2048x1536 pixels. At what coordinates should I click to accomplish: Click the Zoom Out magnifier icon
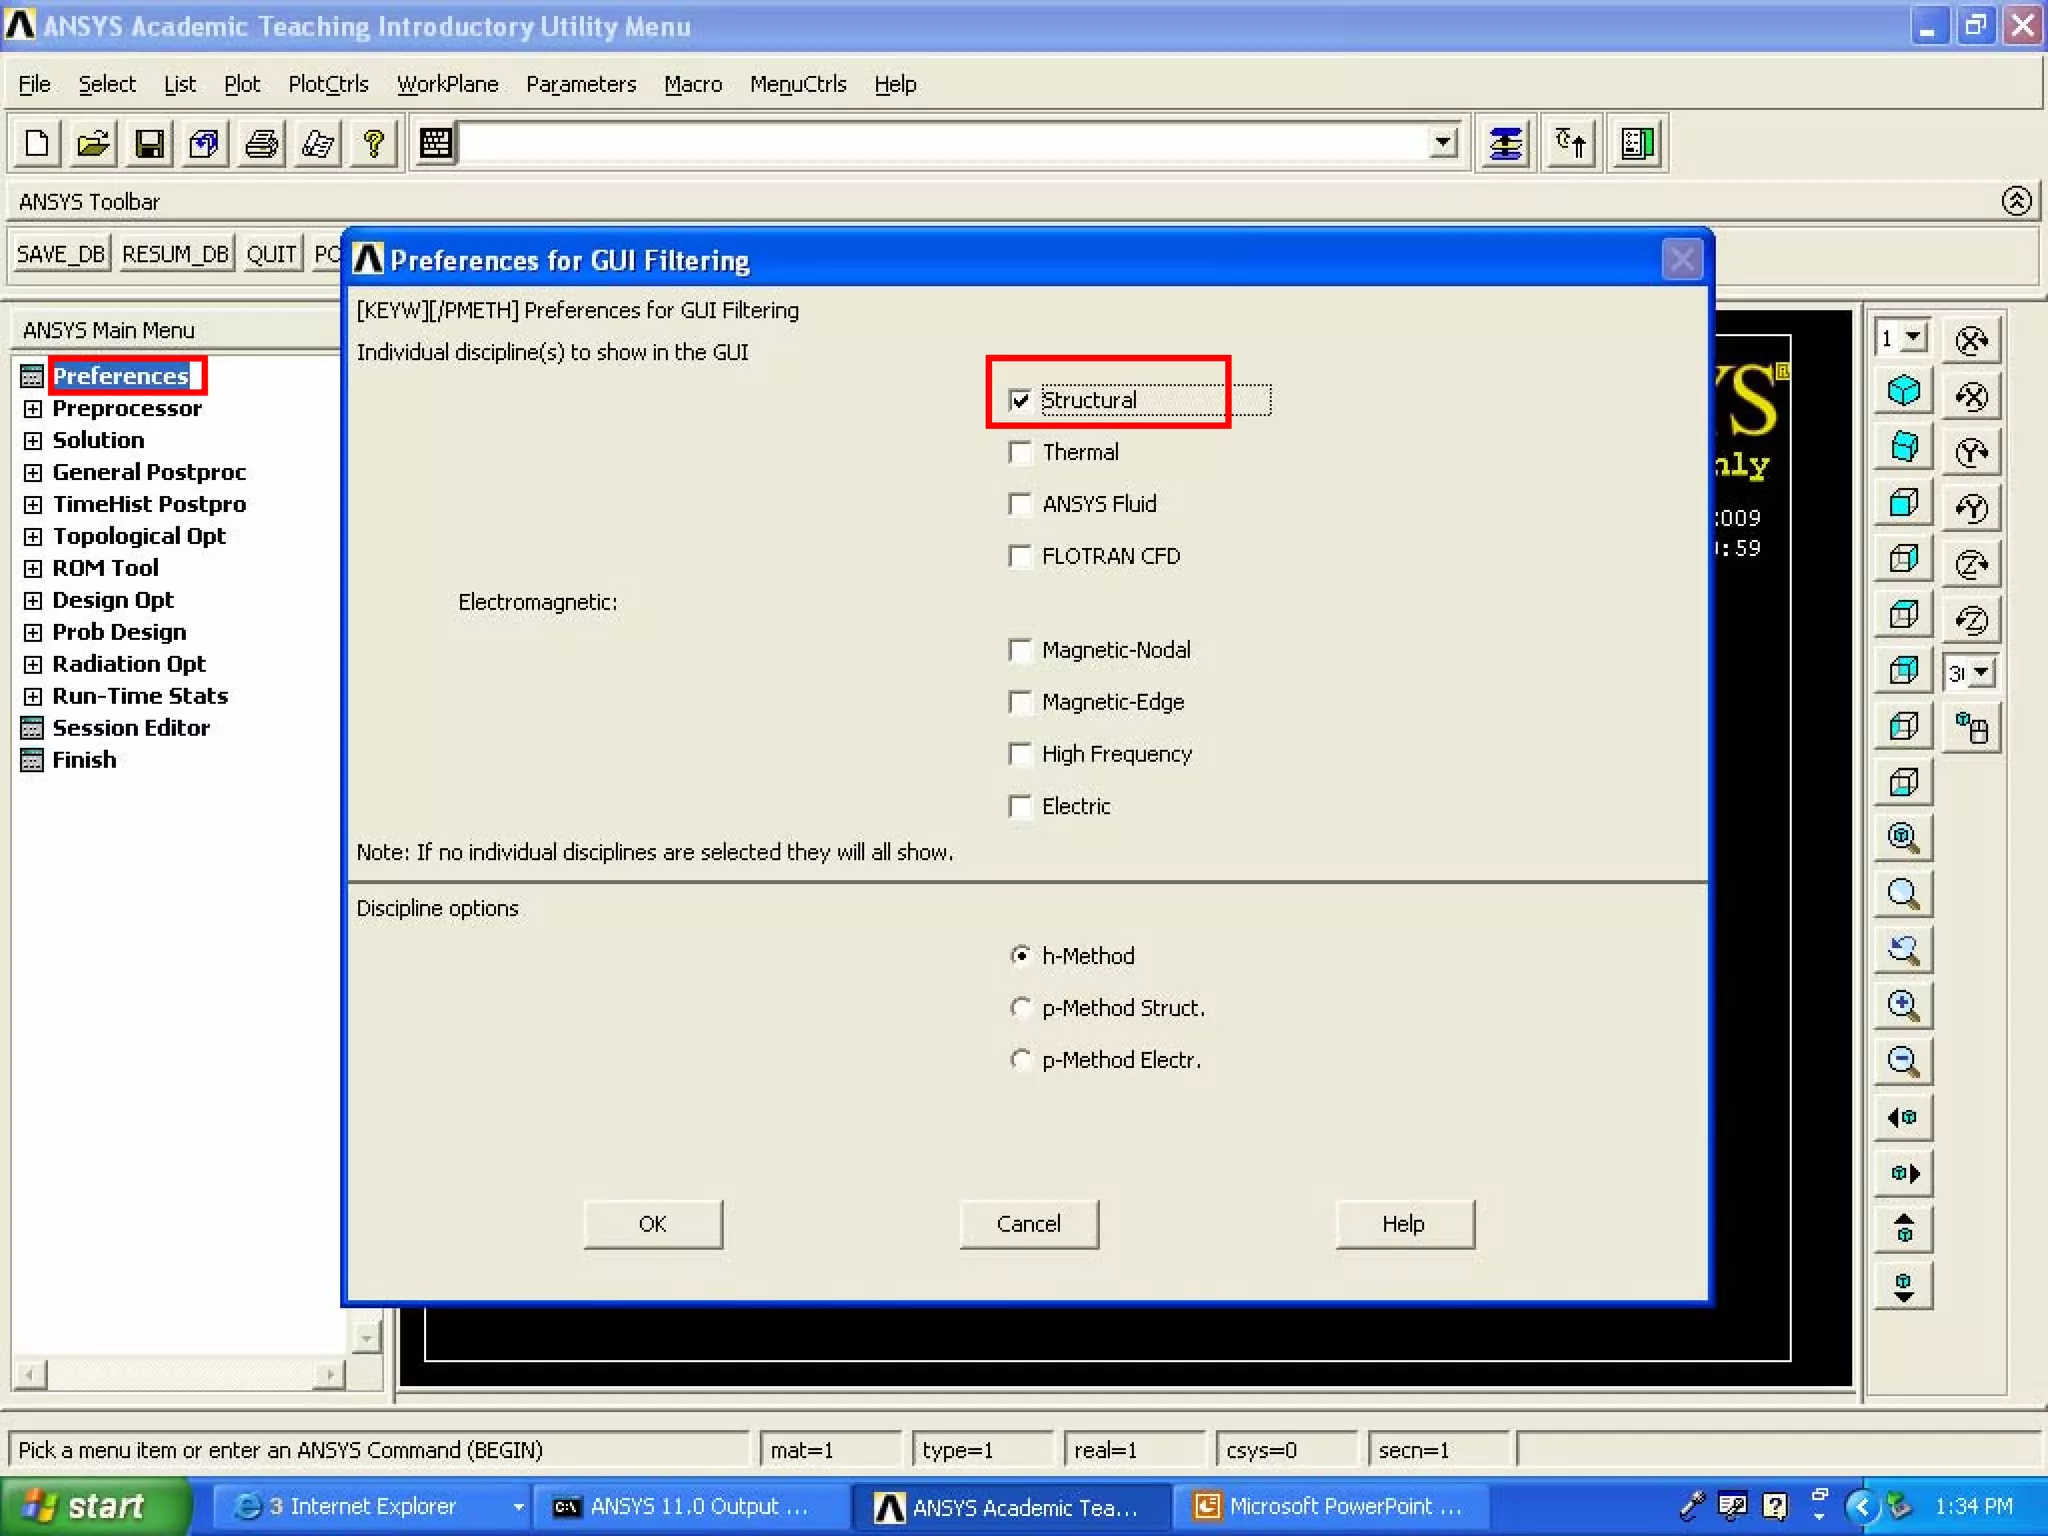pos(1903,1061)
